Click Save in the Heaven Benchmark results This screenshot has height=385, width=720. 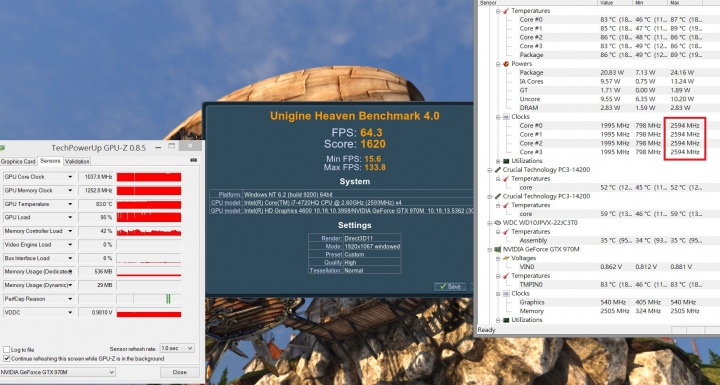coord(450,287)
